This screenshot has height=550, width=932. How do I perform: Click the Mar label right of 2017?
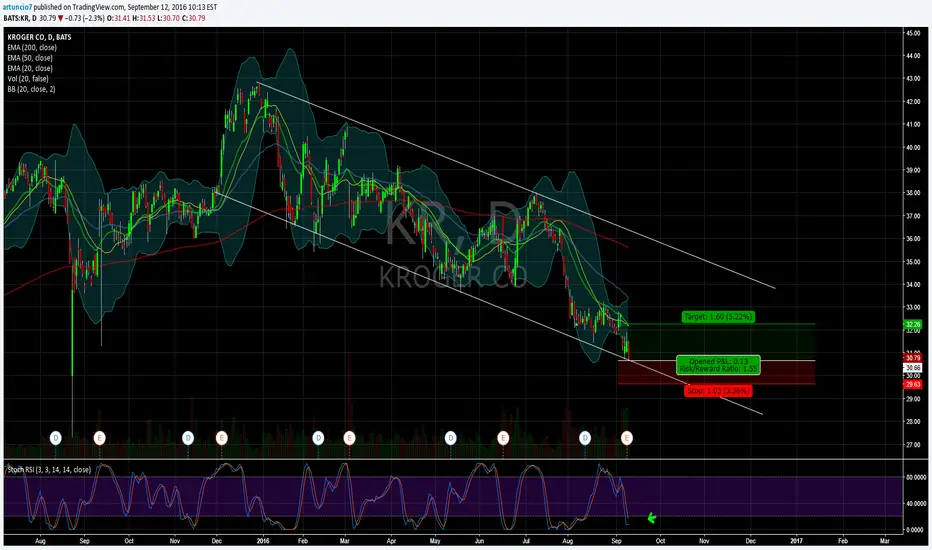884,541
